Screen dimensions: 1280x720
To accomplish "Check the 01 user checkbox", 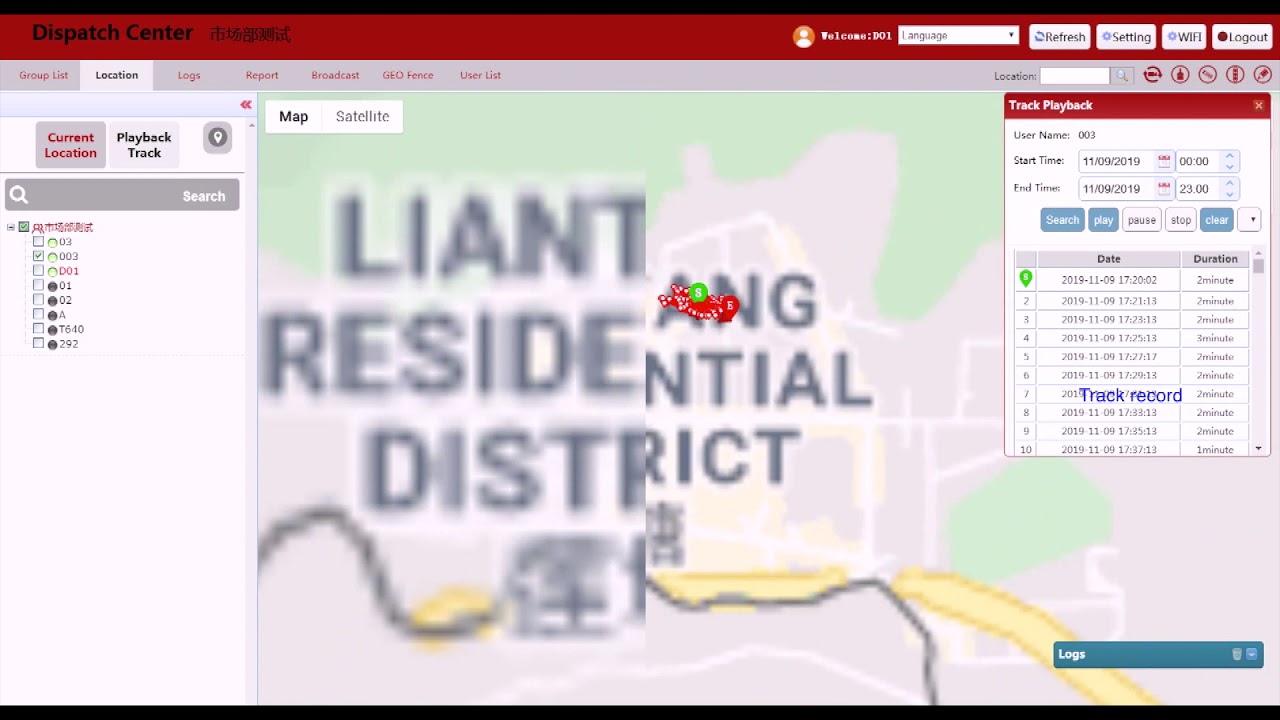I will [38, 285].
